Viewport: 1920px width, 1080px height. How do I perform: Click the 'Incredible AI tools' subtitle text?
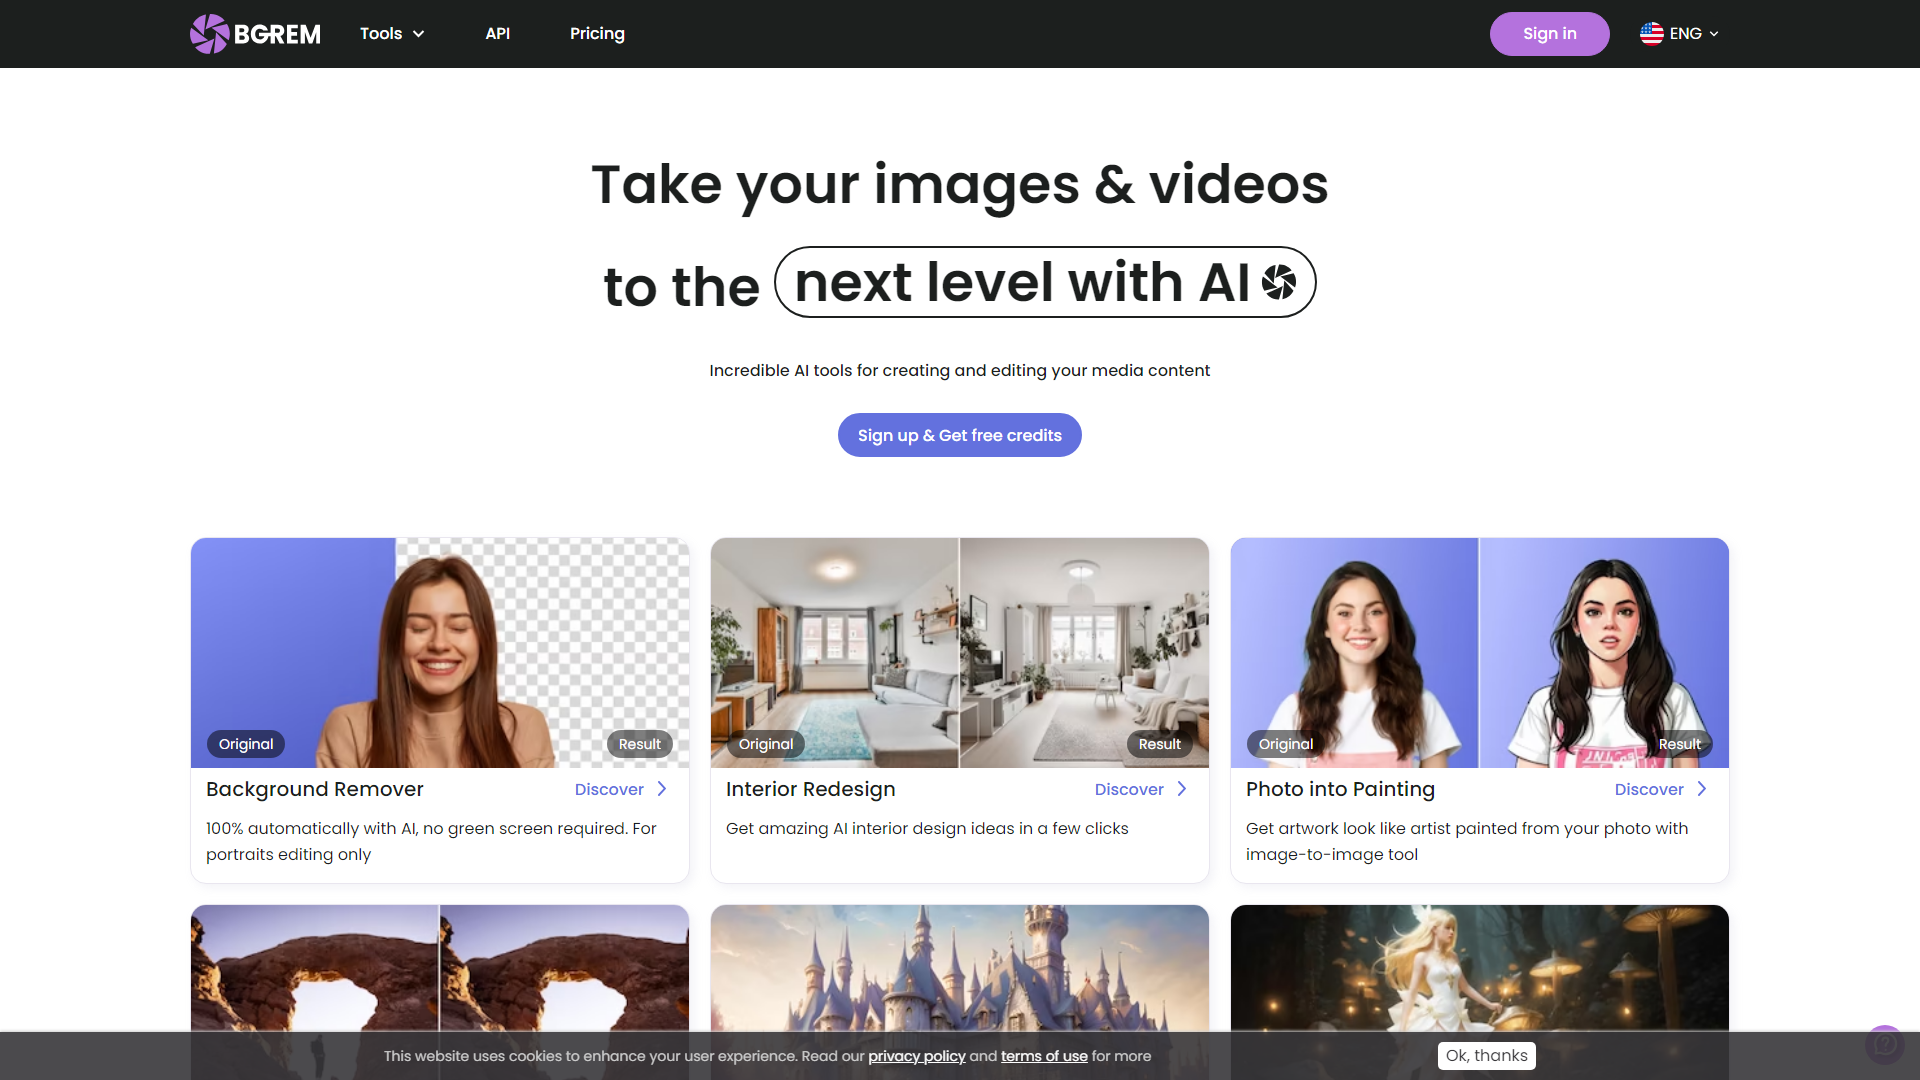960,371
